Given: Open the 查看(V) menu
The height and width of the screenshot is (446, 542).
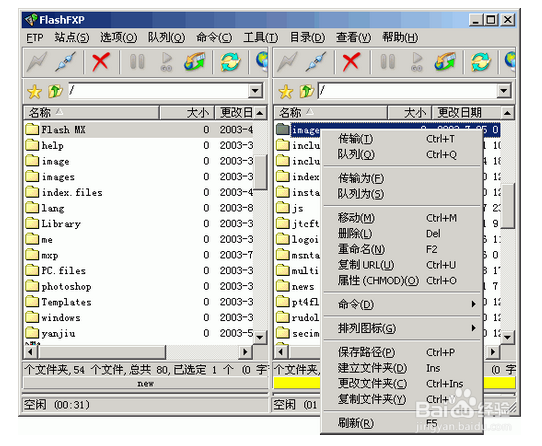Looking at the screenshot, I should [x=353, y=37].
